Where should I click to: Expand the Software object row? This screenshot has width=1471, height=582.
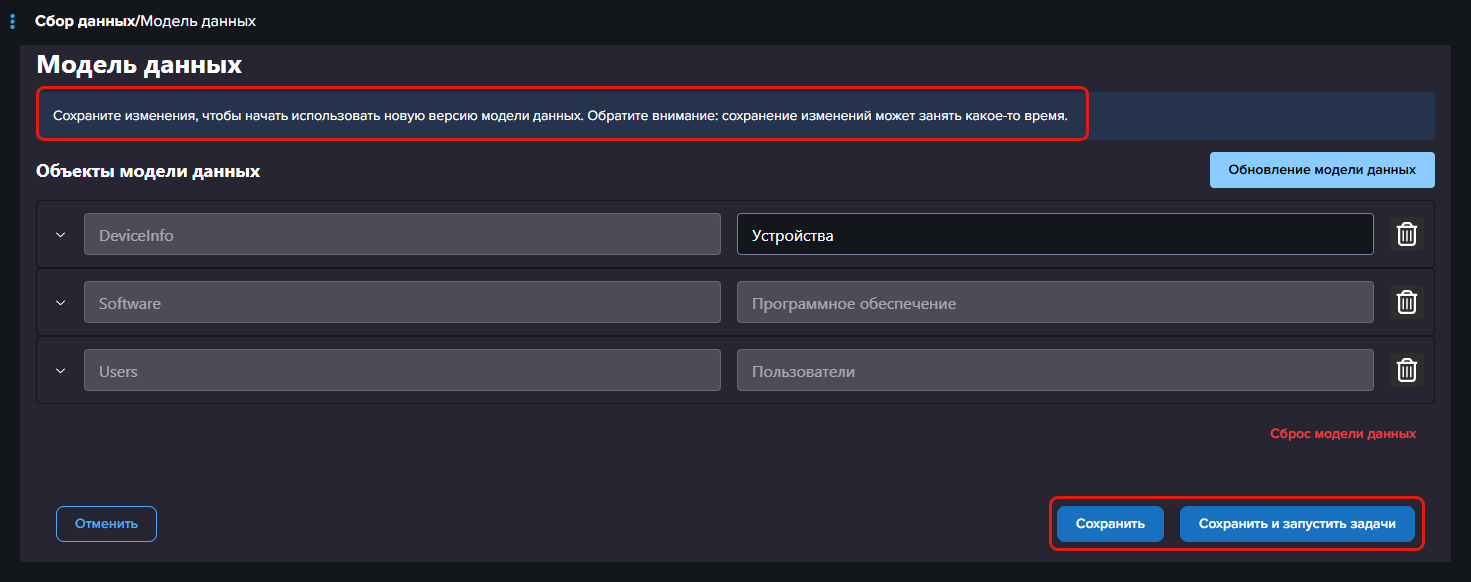[x=60, y=303]
